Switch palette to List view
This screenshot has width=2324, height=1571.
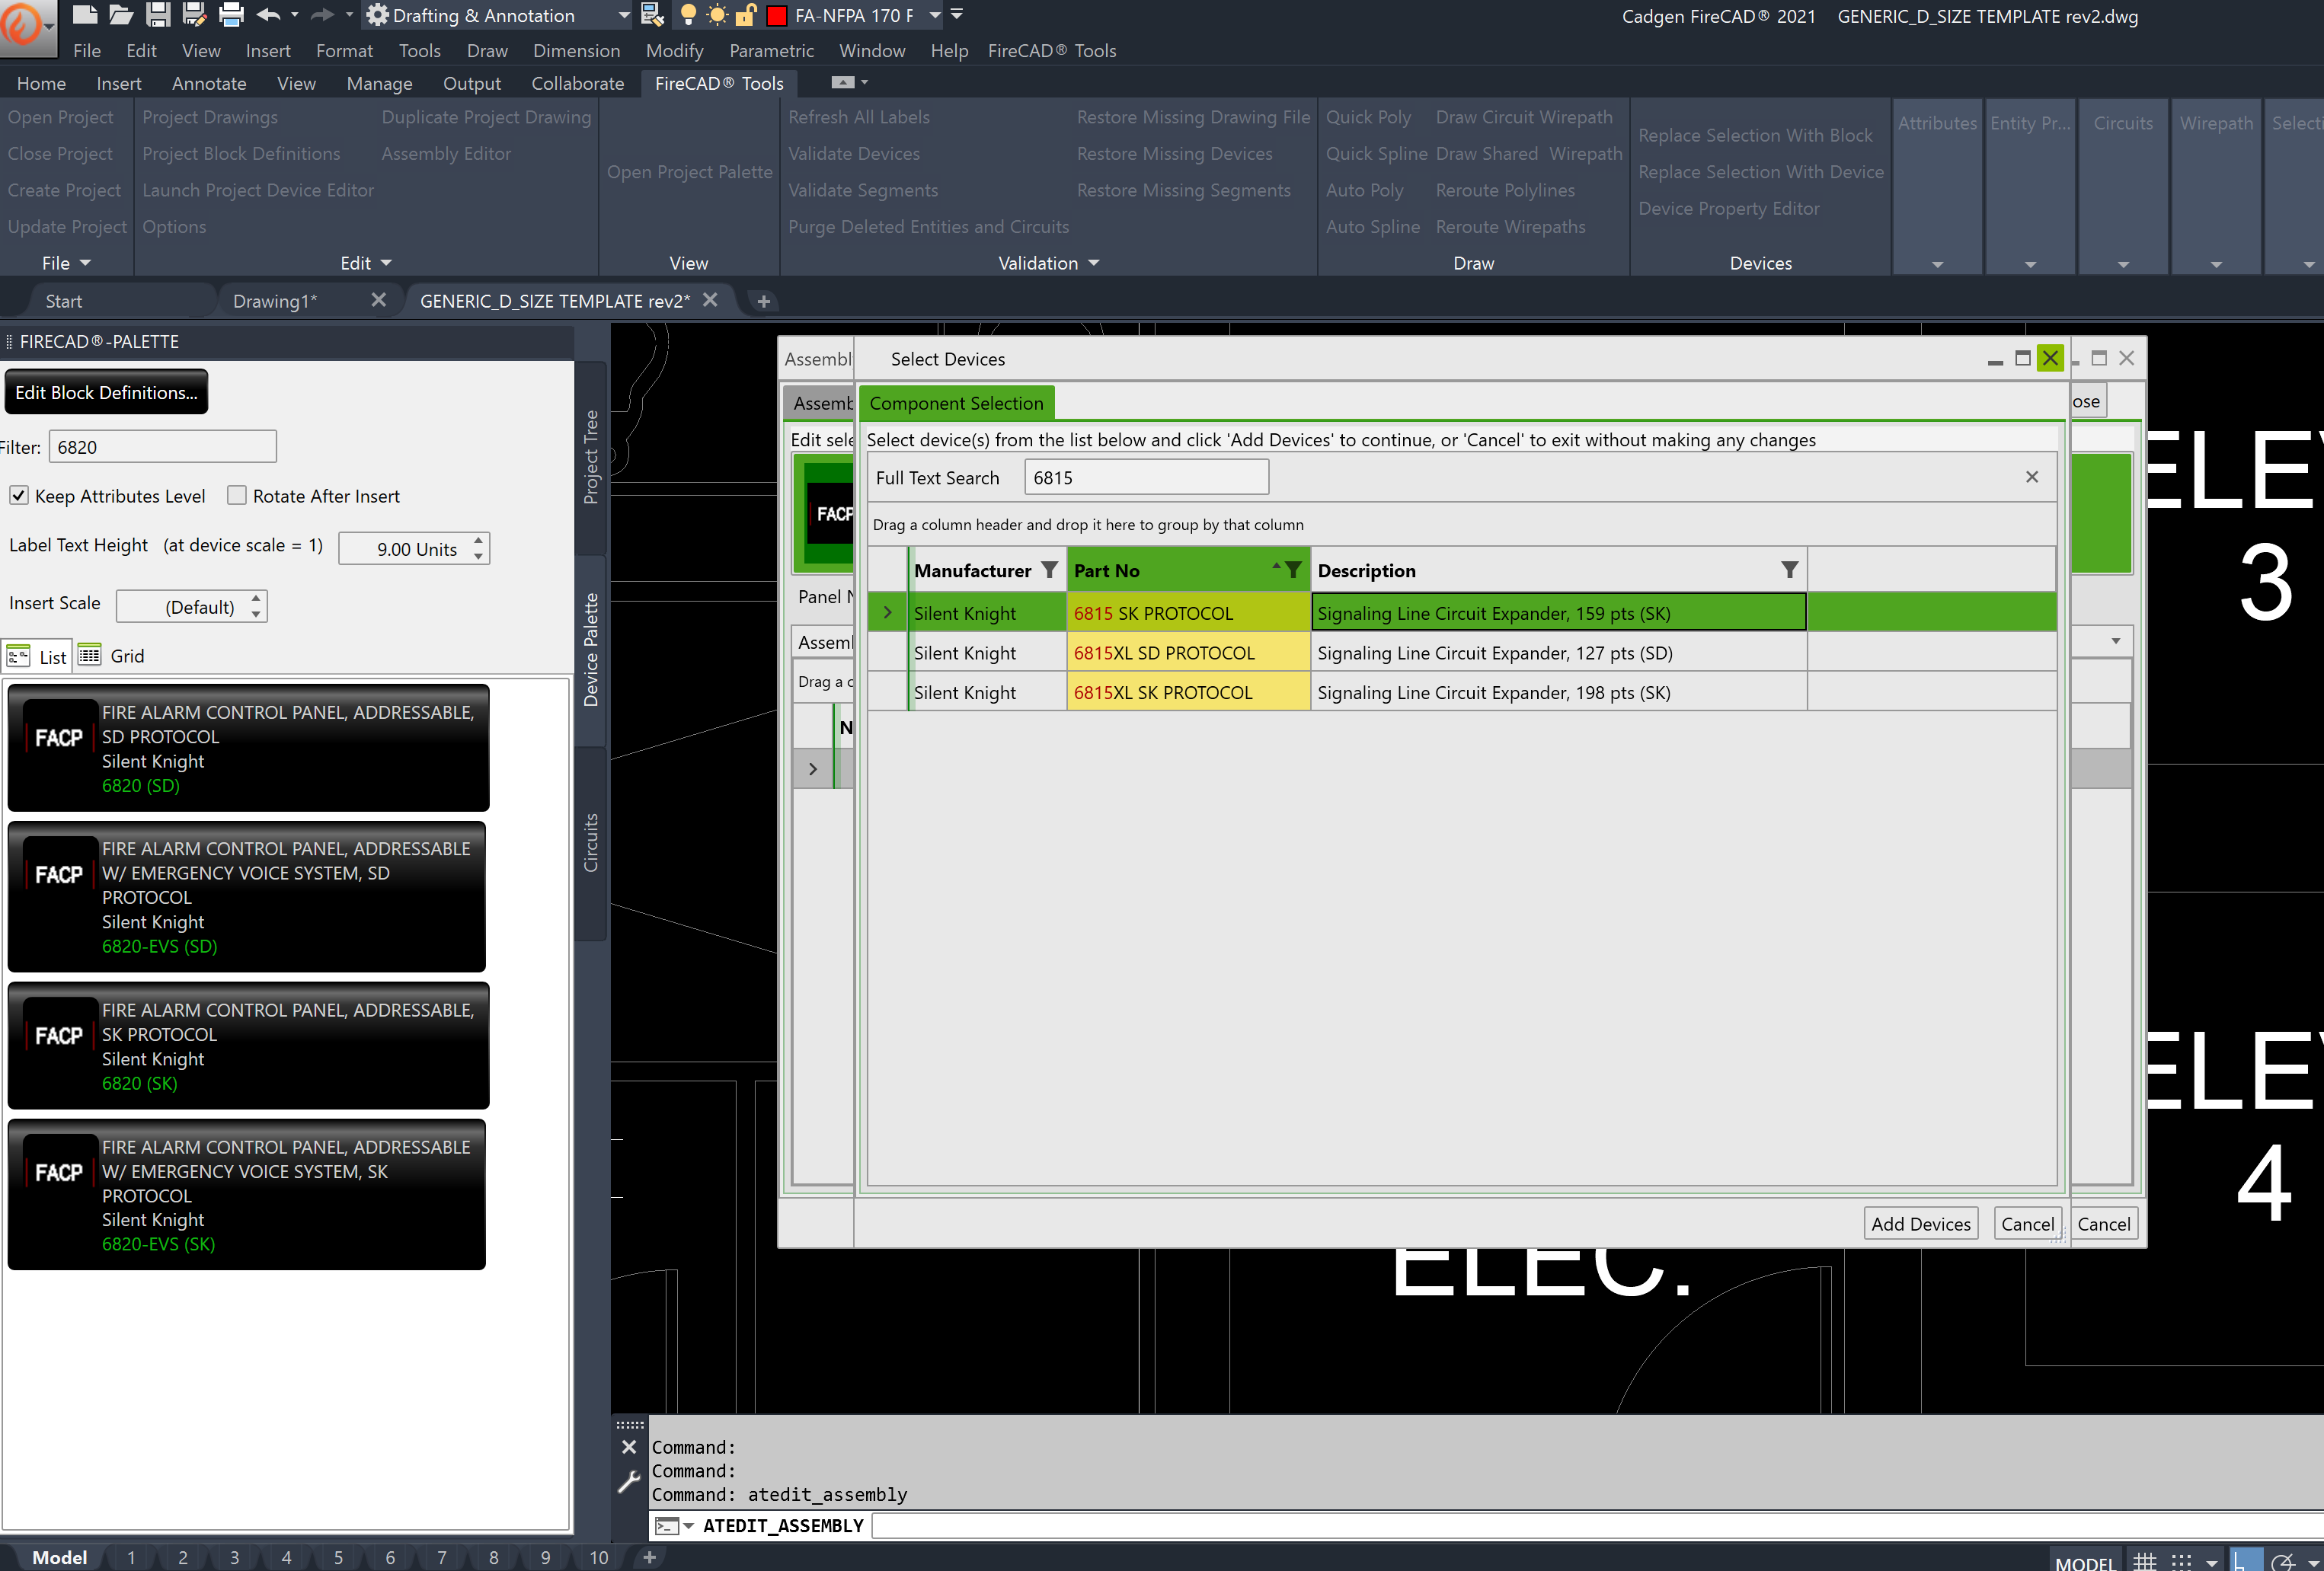pyautogui.click(x=37, y=656)
